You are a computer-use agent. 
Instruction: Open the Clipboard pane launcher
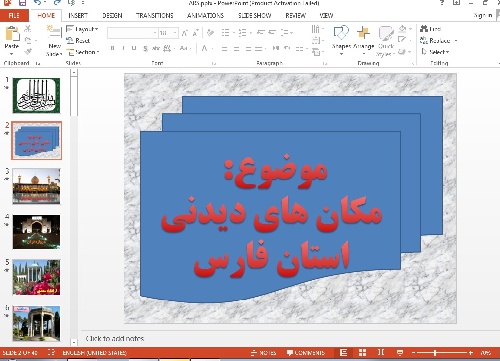[x=38, y=63]
